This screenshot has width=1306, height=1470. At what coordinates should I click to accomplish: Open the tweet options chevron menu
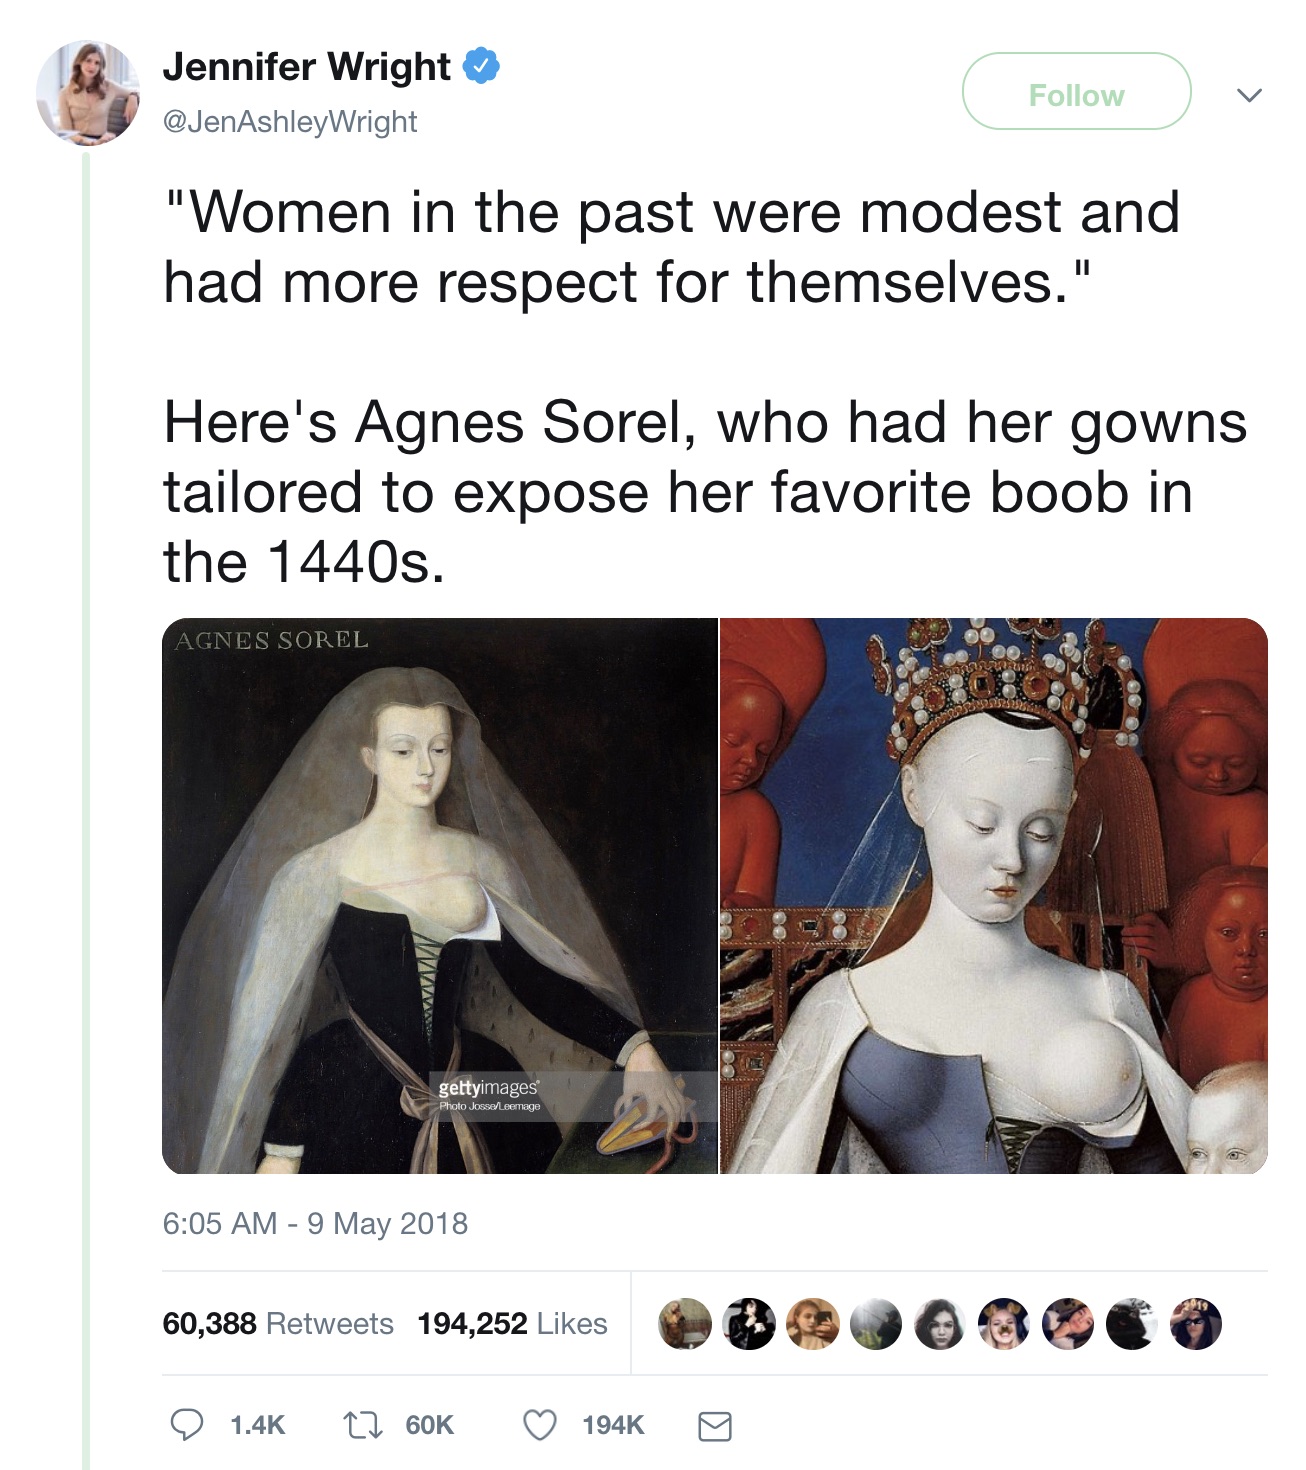[1249, 95]
